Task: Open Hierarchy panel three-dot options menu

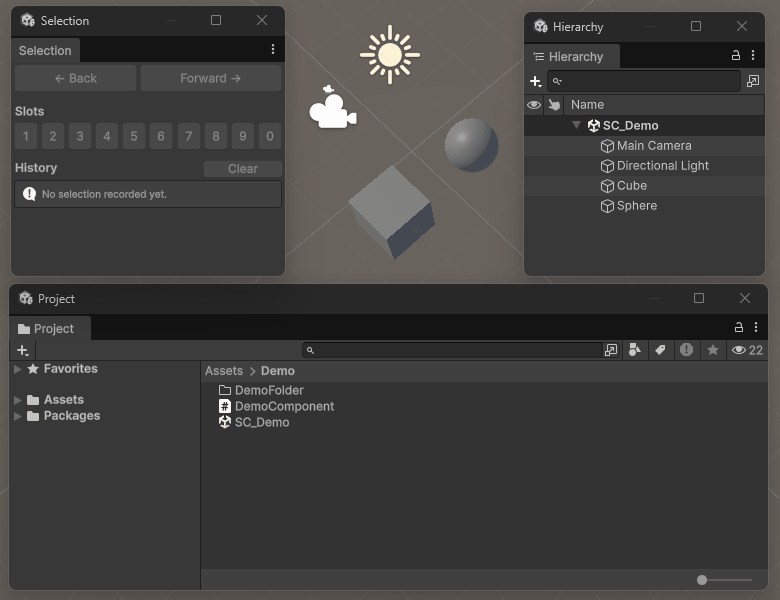Action: [x=753, y=55]
